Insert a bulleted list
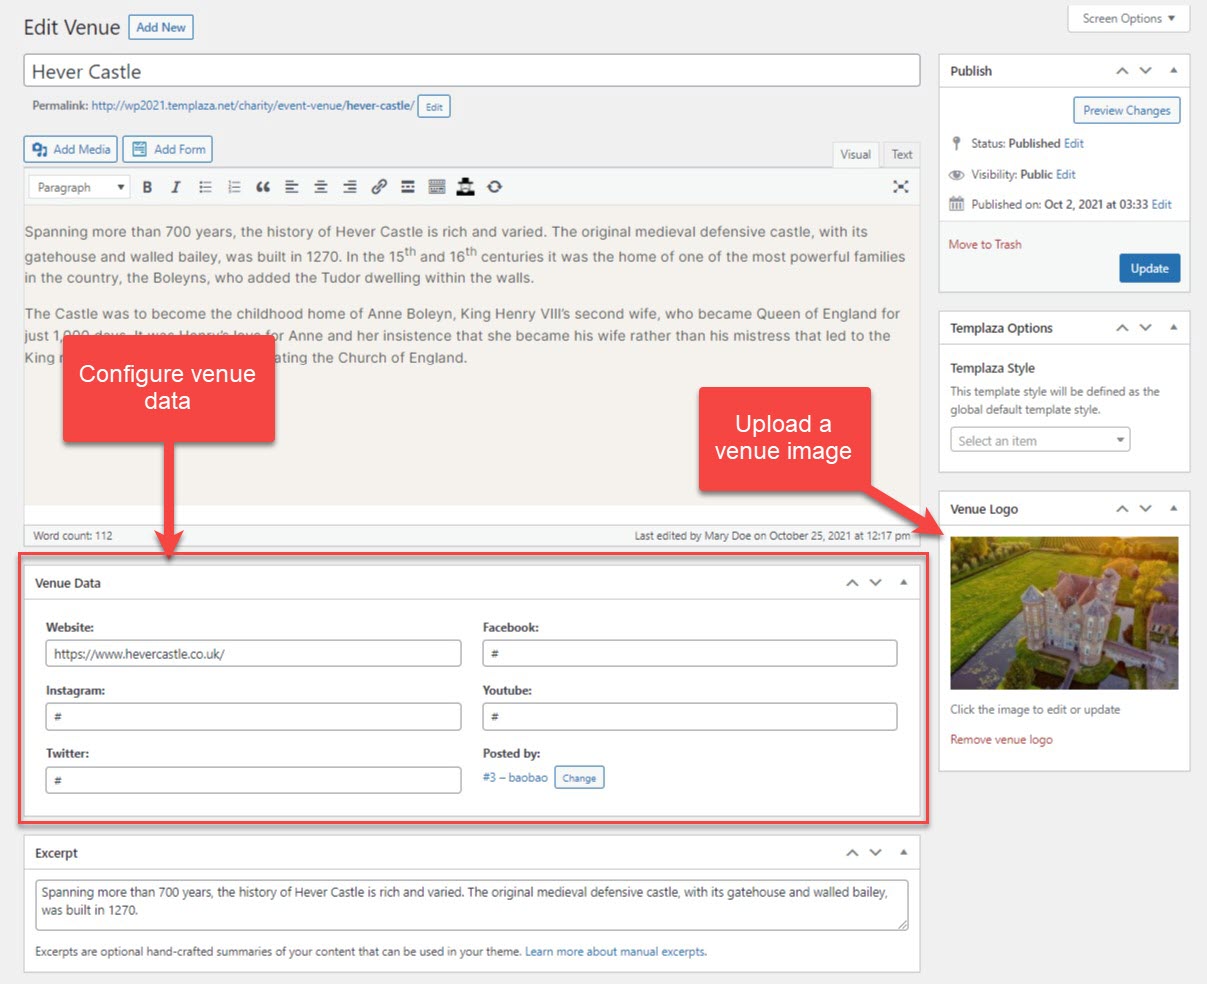 pyautogui.click(x=205, y=187)
